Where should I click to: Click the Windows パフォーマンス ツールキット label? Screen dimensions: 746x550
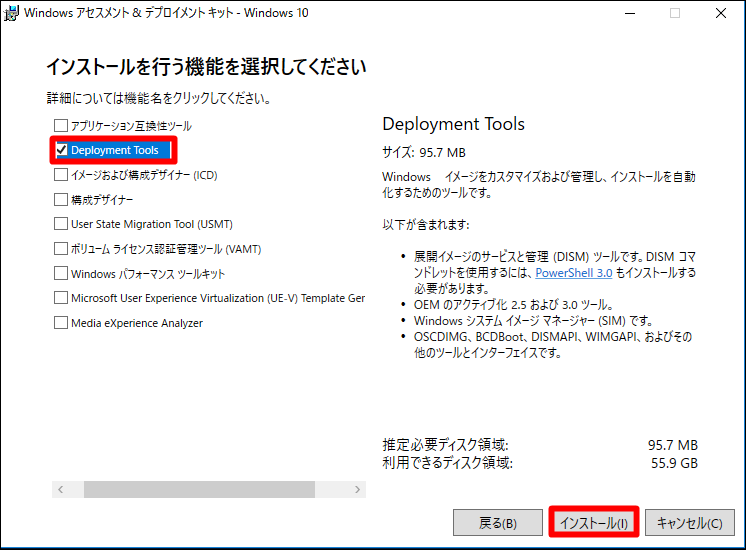pos(147,274)
